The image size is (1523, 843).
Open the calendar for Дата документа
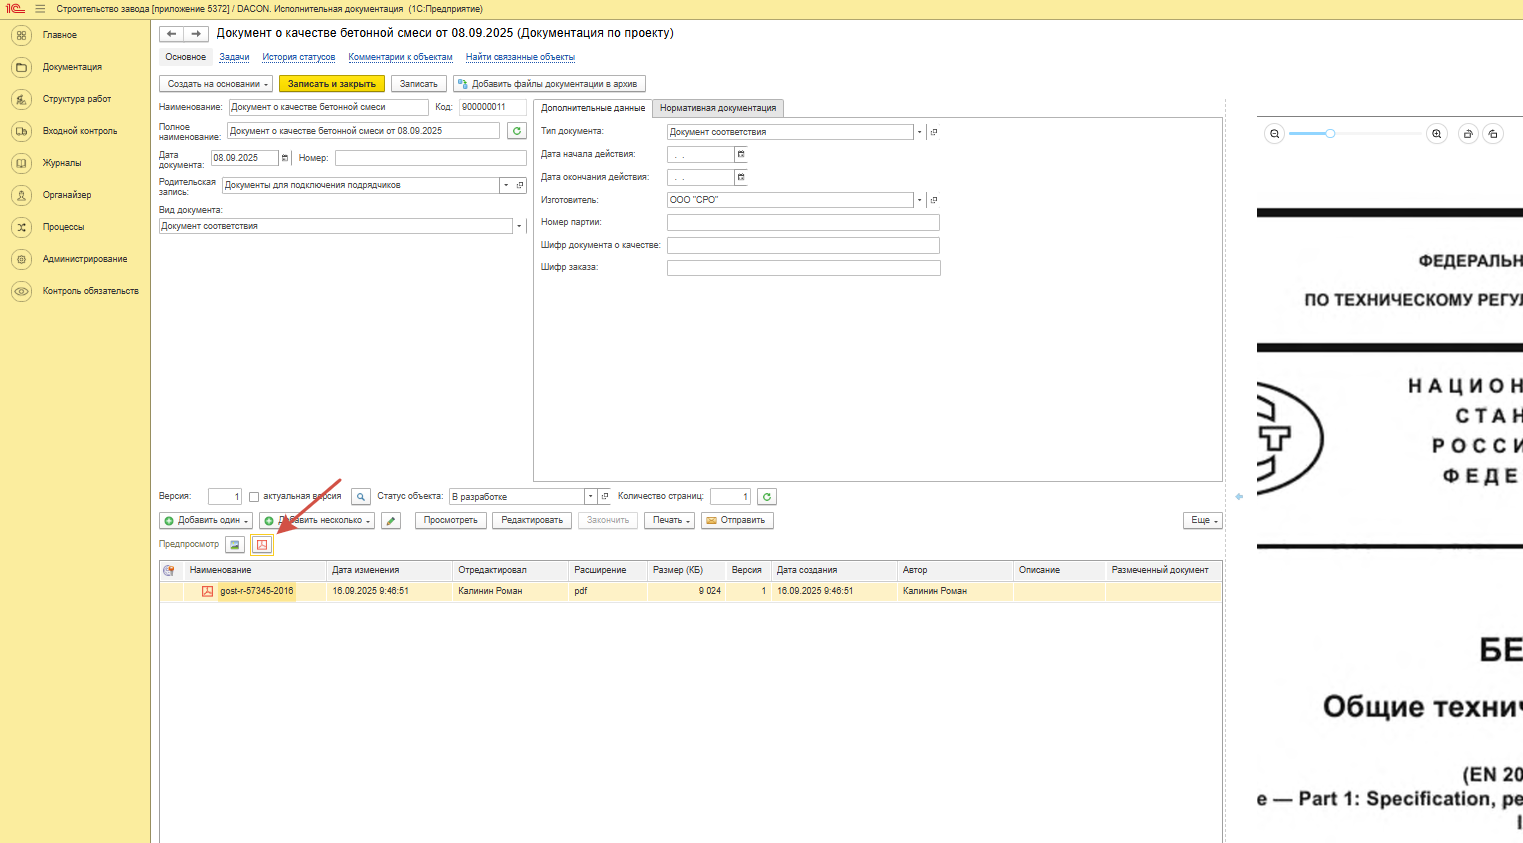[x=285, y=158]
